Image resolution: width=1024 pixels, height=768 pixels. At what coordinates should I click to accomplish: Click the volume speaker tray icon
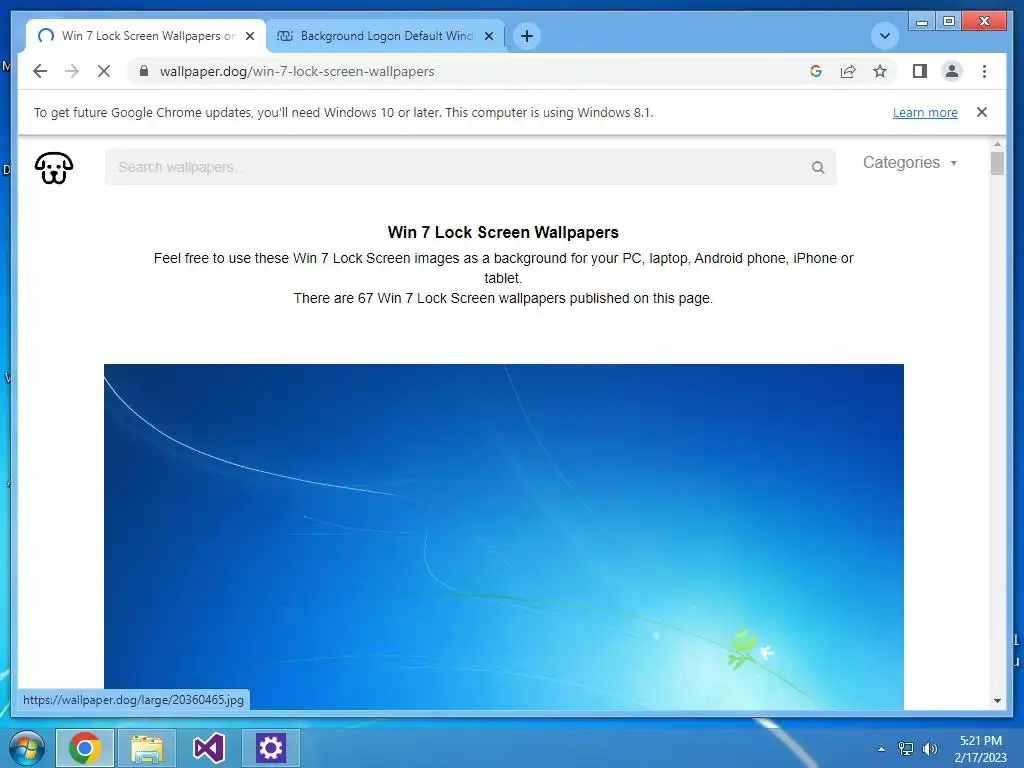[929, 749]
